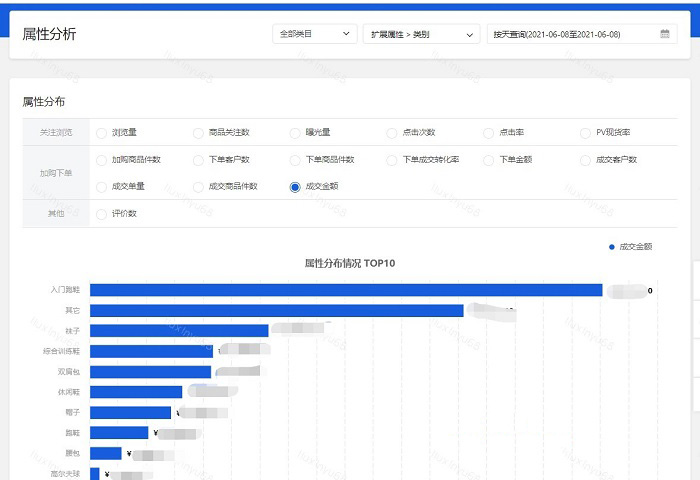Open the 扩展属性 > 类别 dropdown

click(x=421, y=34)
